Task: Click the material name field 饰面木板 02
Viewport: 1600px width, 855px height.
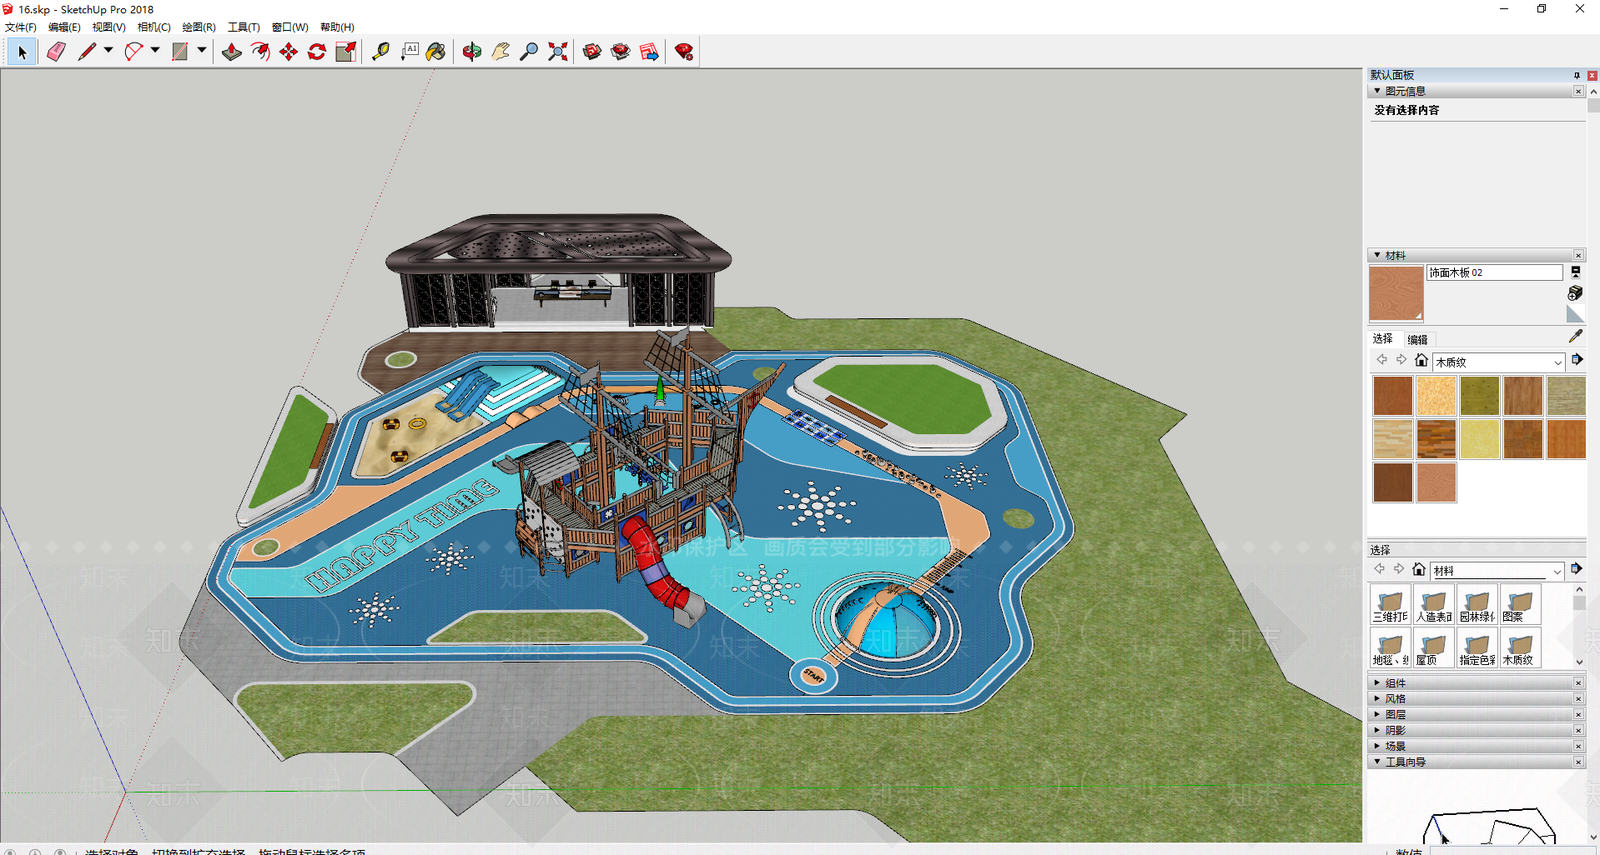Action: (x=1494, y=273)
